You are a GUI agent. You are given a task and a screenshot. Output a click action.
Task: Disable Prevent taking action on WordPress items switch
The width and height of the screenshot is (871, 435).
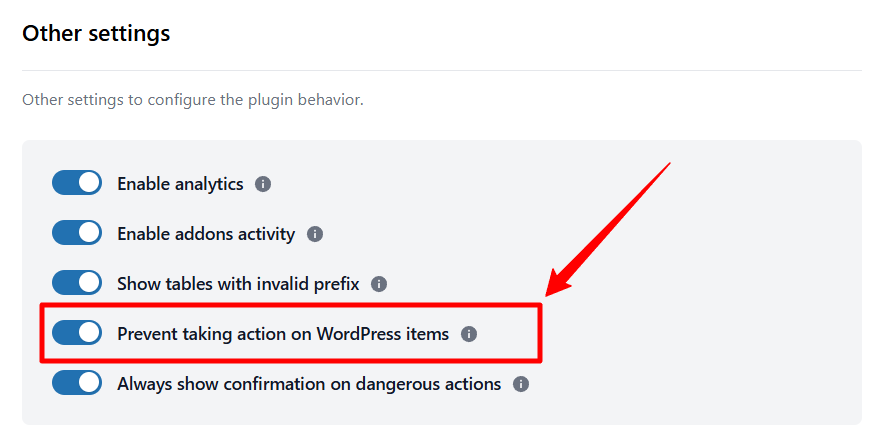click(77, 333)
